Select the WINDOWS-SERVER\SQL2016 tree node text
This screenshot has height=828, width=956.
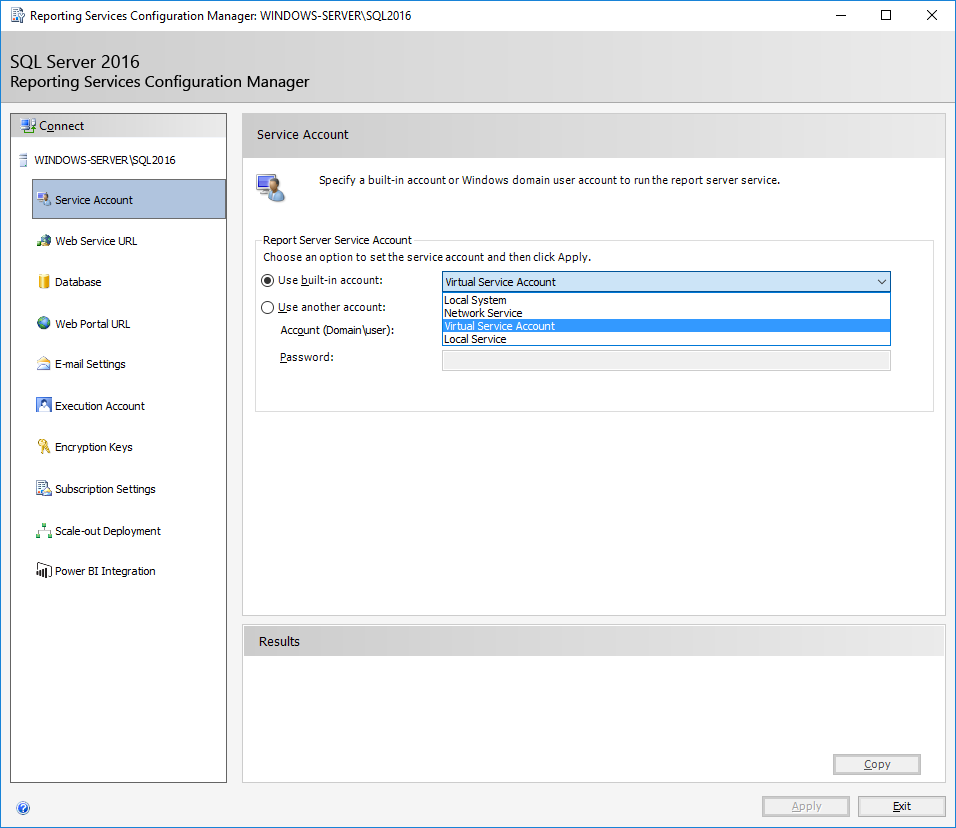[105, 160]
